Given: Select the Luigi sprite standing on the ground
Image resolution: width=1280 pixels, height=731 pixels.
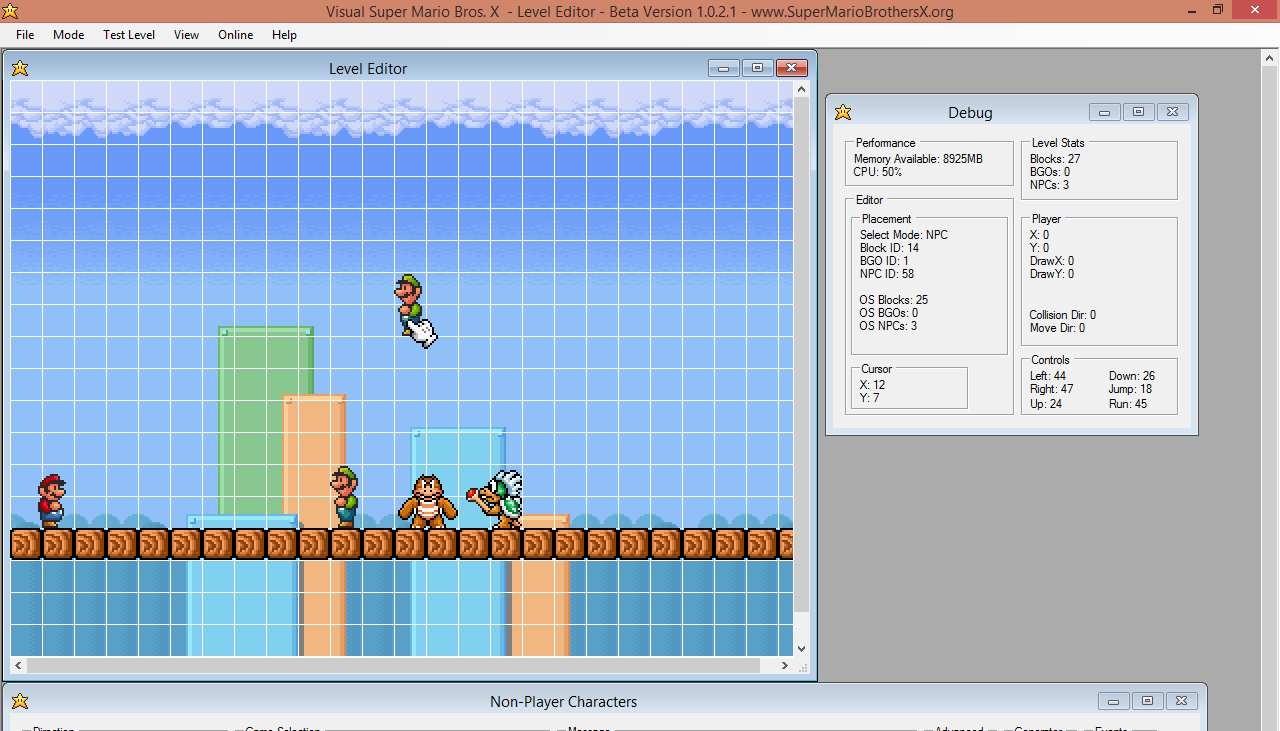Looking at the screenshot, I should (345, 497).
